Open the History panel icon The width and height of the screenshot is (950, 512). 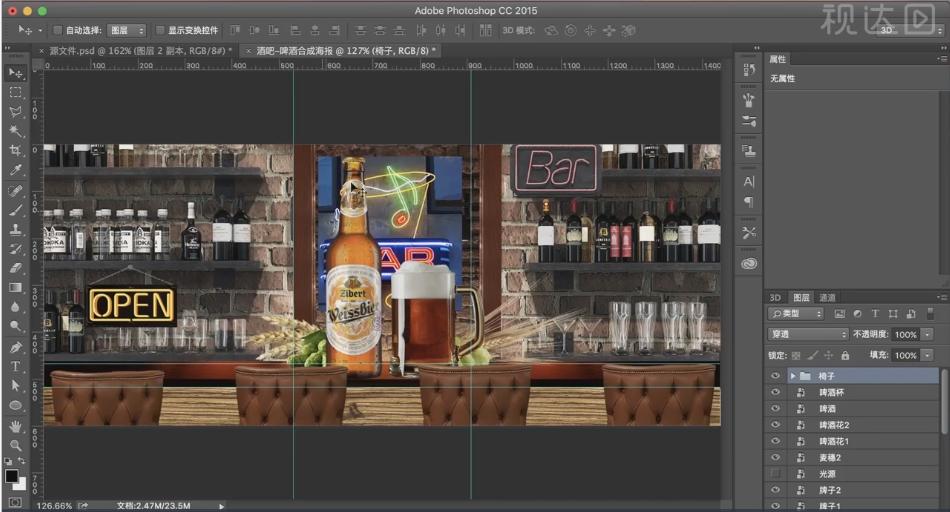(749, 70)
